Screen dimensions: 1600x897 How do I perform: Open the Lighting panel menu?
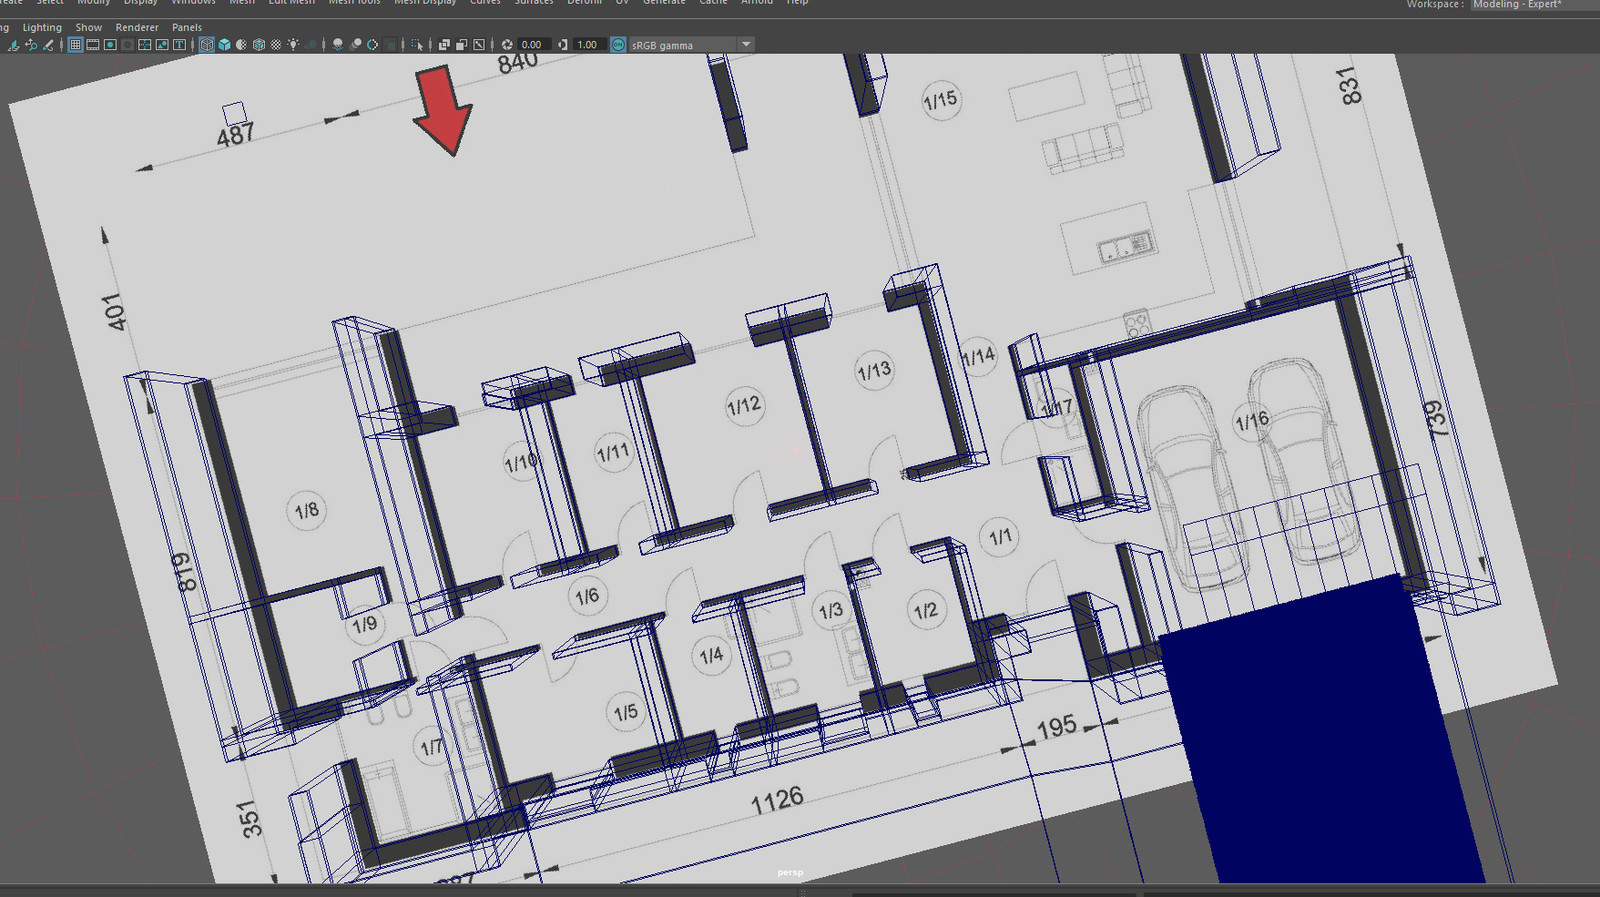coord(42,27)
